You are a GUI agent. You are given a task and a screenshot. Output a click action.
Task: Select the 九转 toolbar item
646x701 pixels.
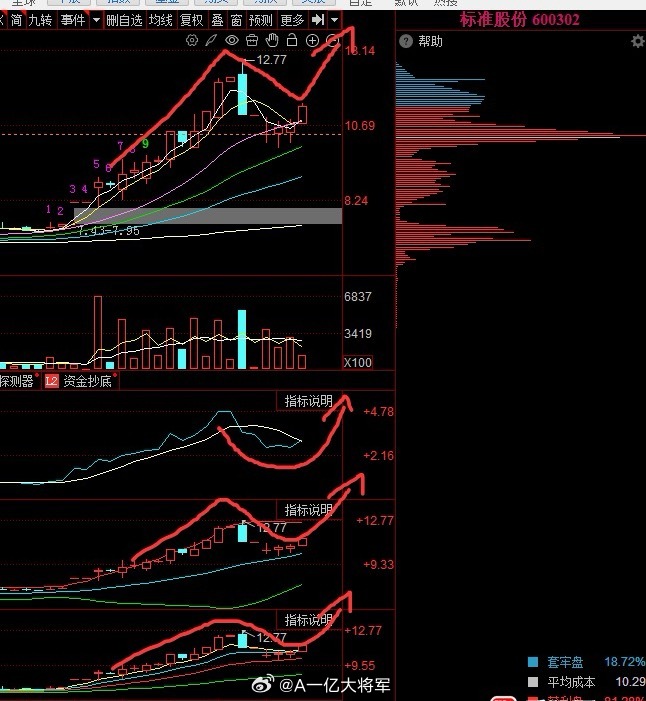pos(39,20)
